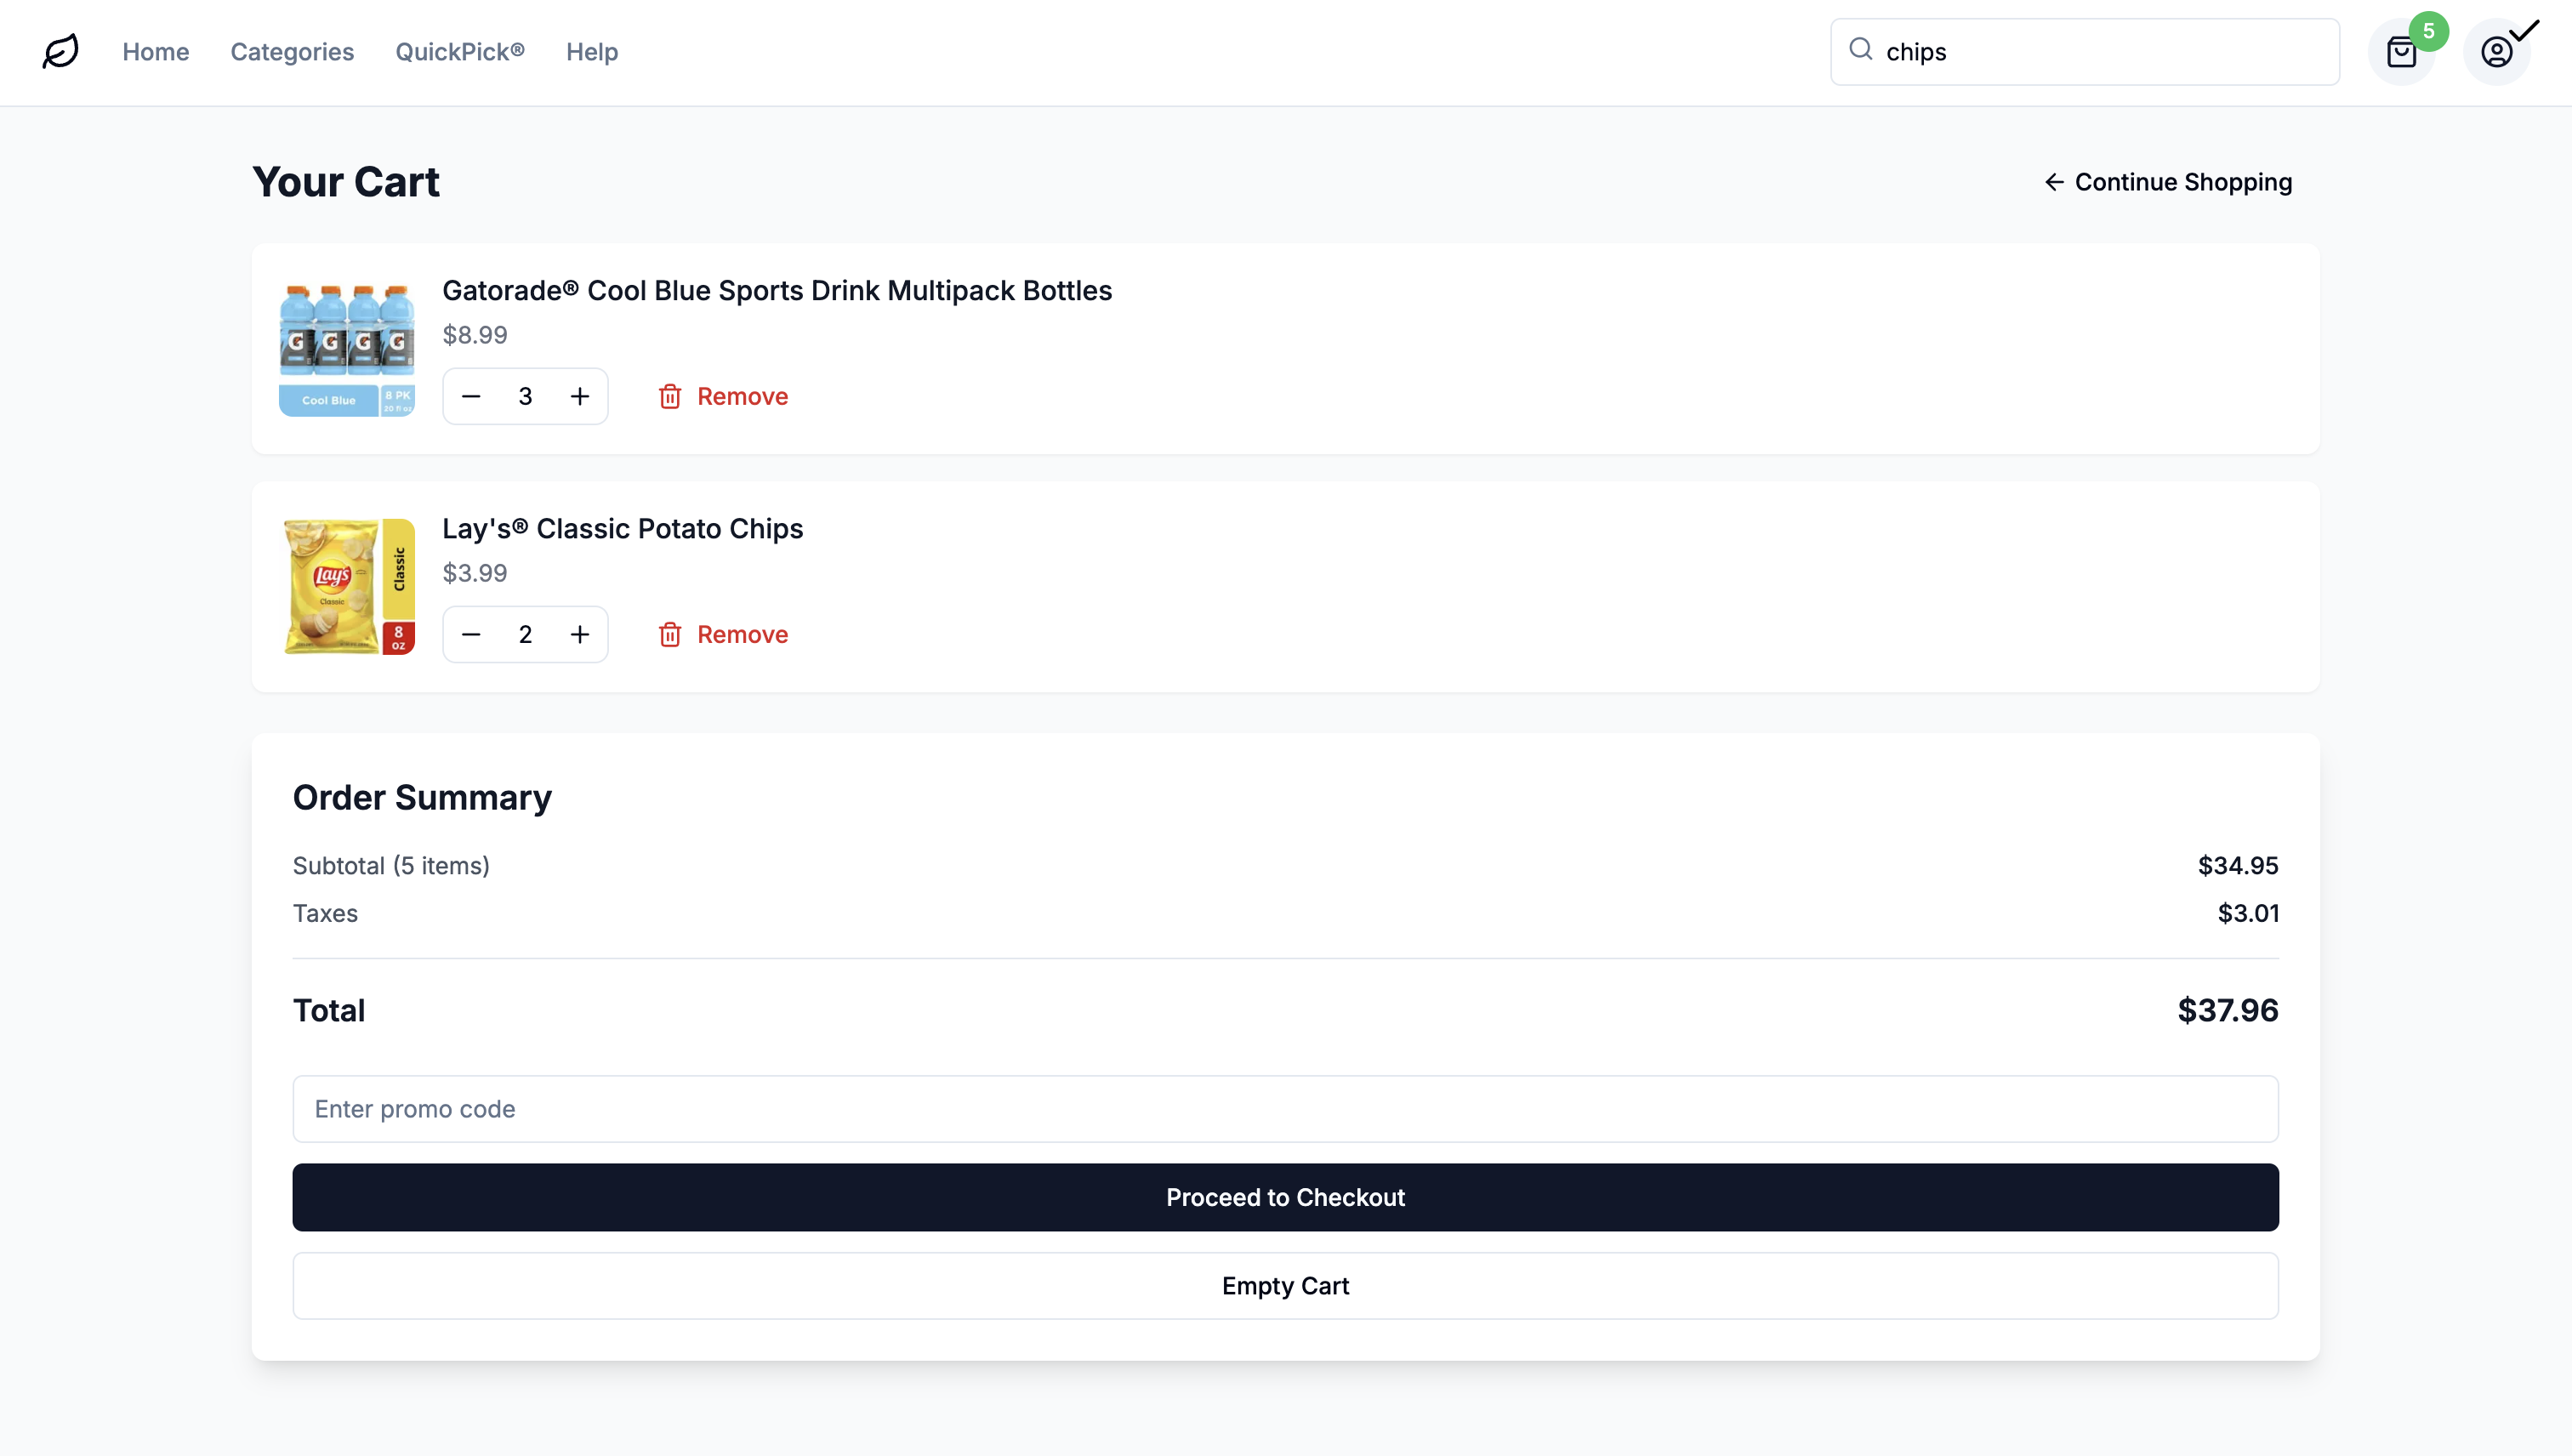The width and height of the screenshot is (2572, 1456).
Task: Click the leaf logo icon
Action: [x=60, y=51]
